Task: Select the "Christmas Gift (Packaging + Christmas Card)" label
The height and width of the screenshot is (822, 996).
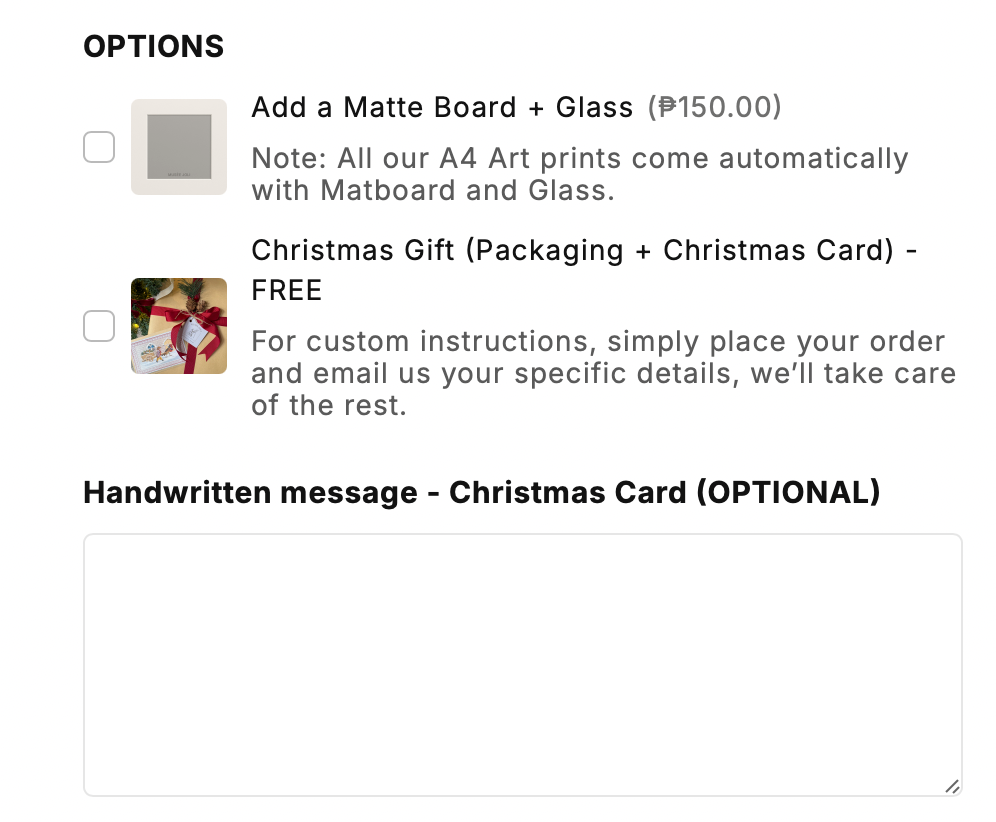Action: pyautogui.click(x=572, y=250)
